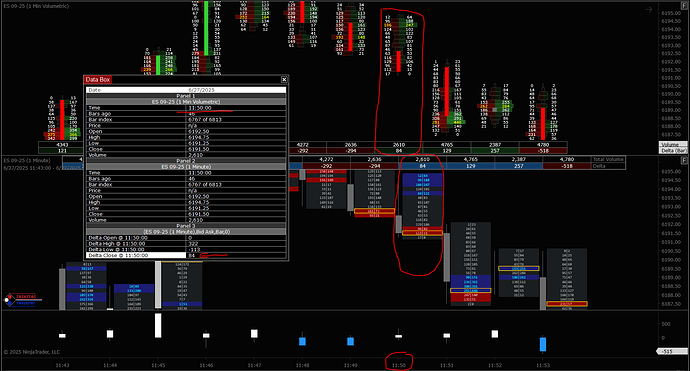Select the Time 11:50:00 row in Panel 1
The width and height of the screenshot is (690, 371).
click(186, 108)
